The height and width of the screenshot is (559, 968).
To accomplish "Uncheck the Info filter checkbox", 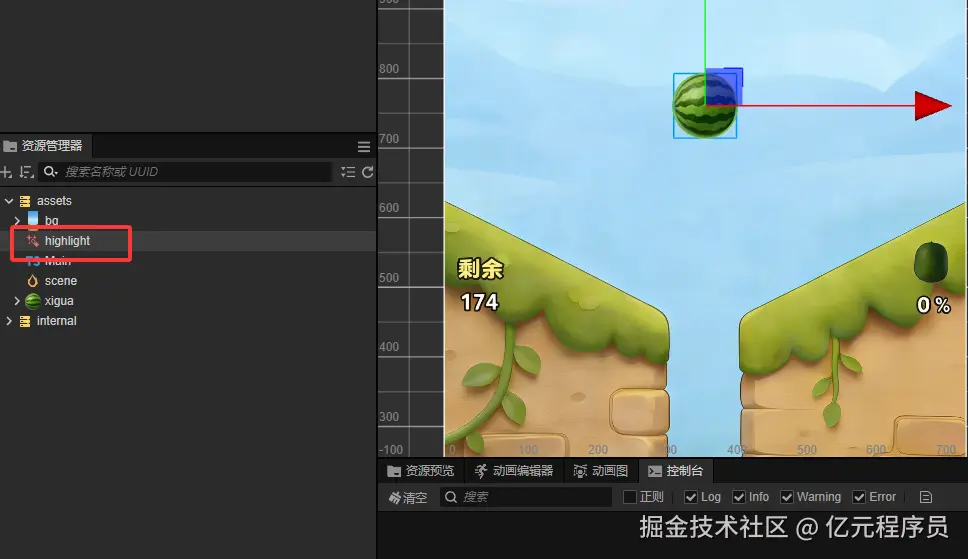I will [738, 497].
